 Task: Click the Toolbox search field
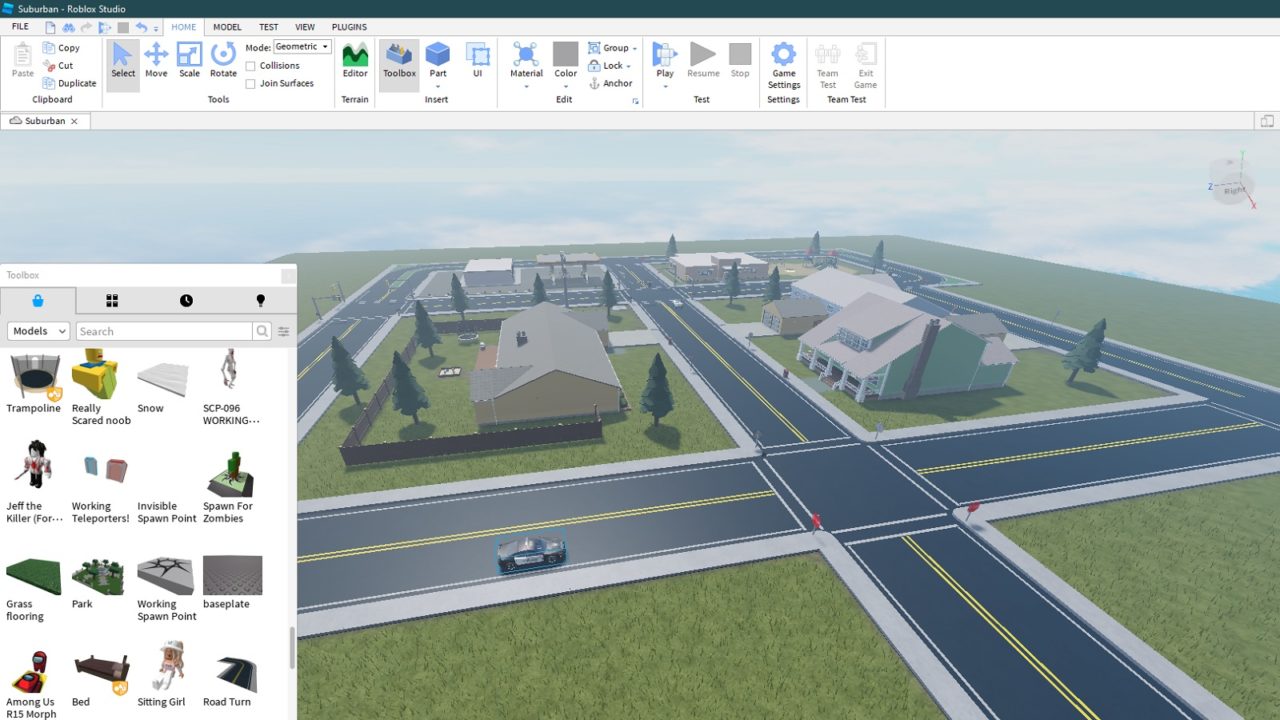coord(165,331)
